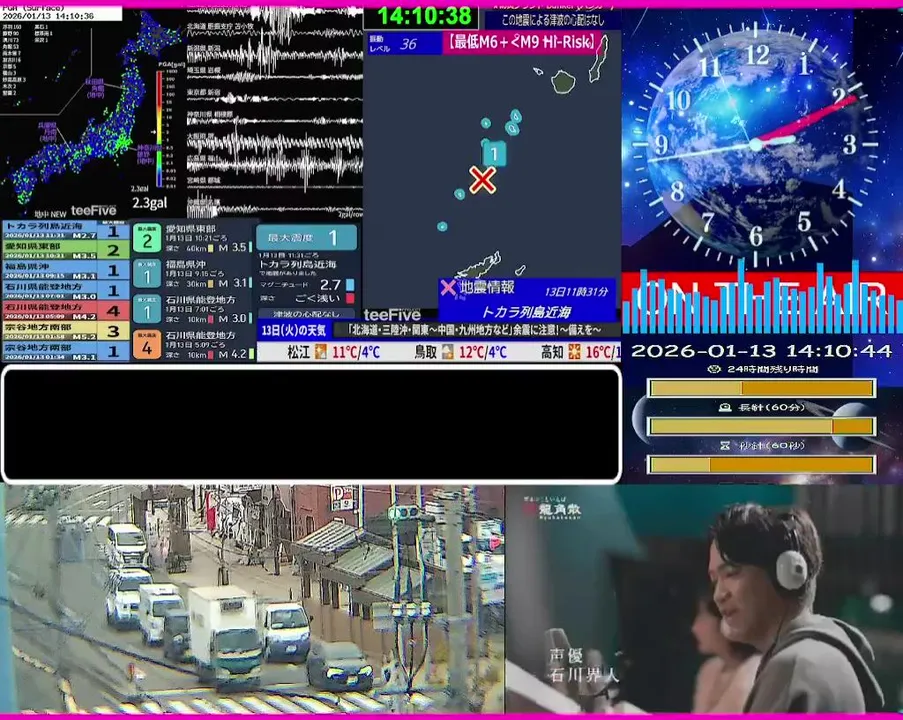Image resolution: width=903 pixels, height=720 pixels.
Task: Click the pink X icon beside 地震情報
Action: [x=448, y=287]
